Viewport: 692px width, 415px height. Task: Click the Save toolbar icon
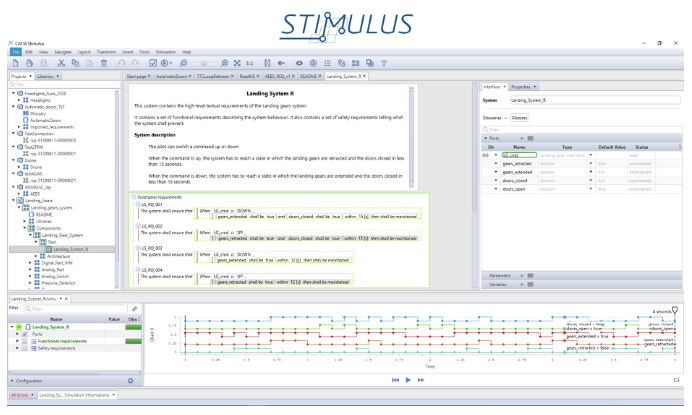(44, 63)
